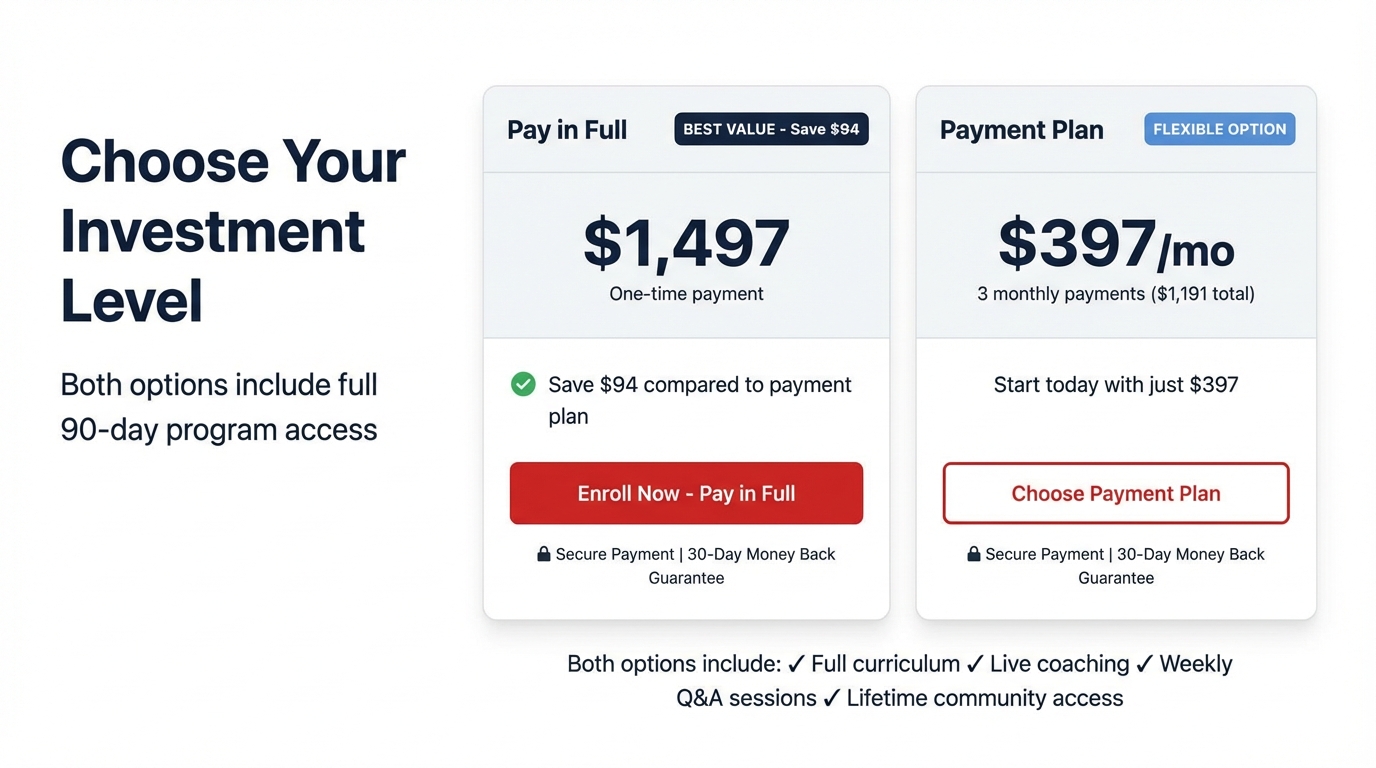Click the lock icon under Choose Payment Plan
This screenshot has width=1376, height=768.
click(974, 554)
